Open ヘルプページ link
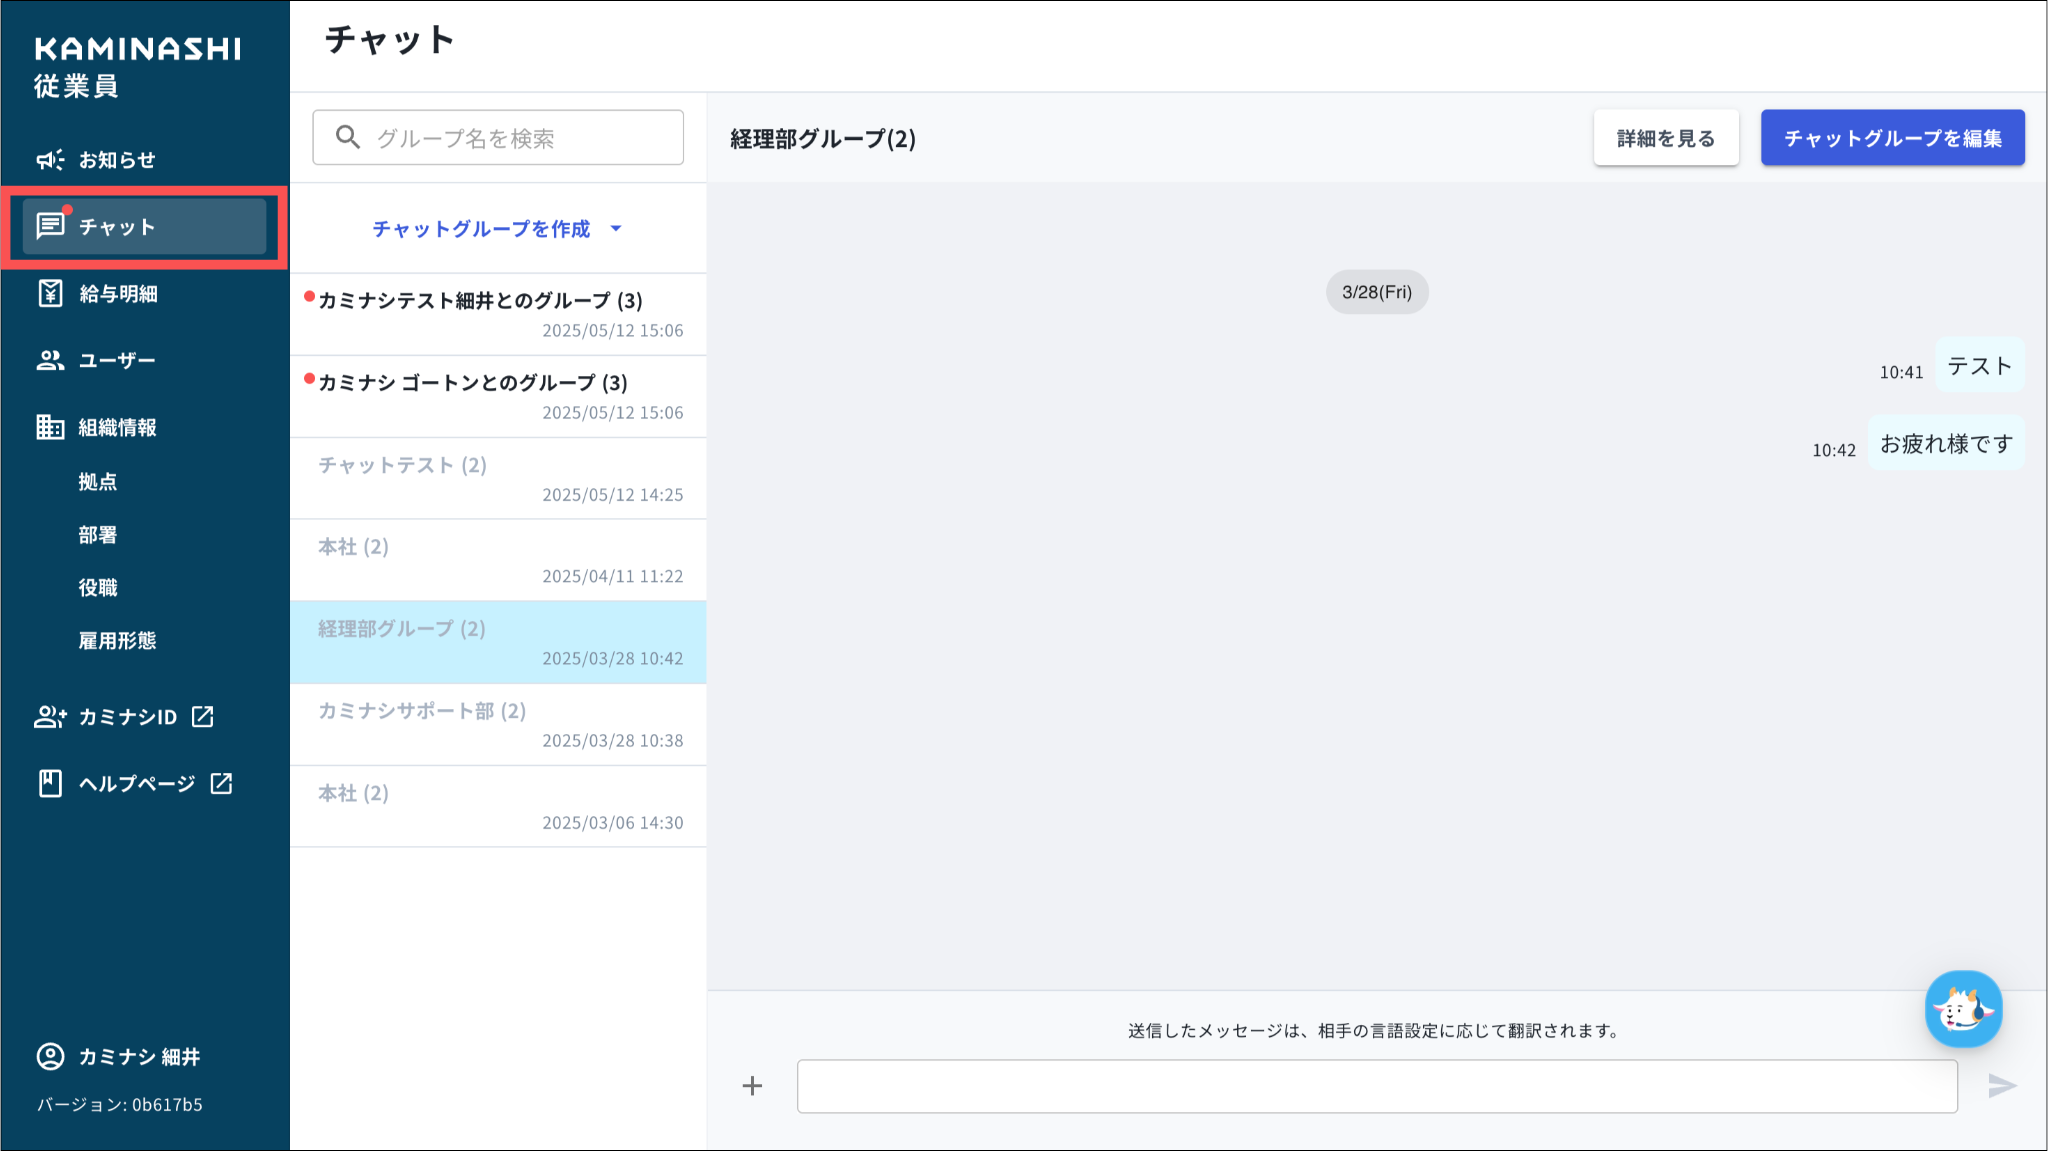The height and width of the screenshot is (1151, 2048). (x=137, y=783)
